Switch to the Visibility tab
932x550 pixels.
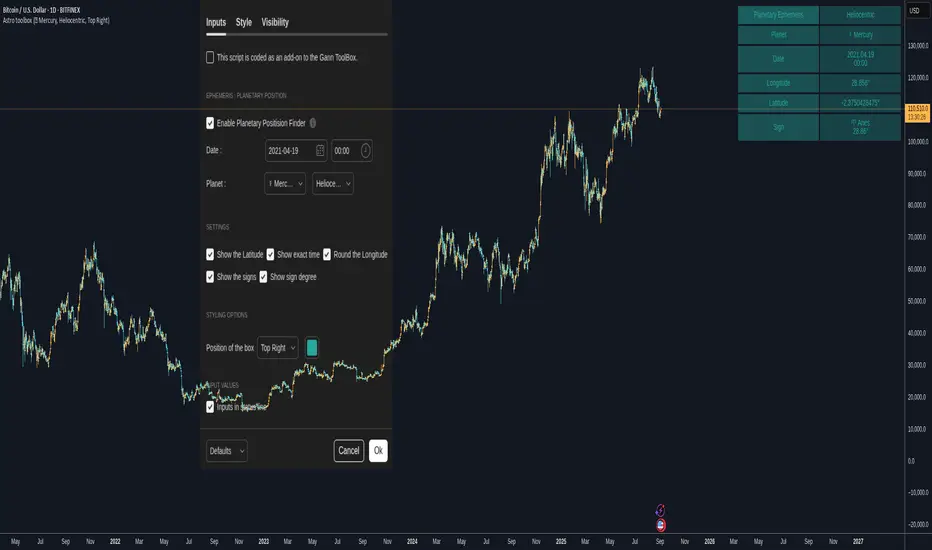[x=275, y=22]
